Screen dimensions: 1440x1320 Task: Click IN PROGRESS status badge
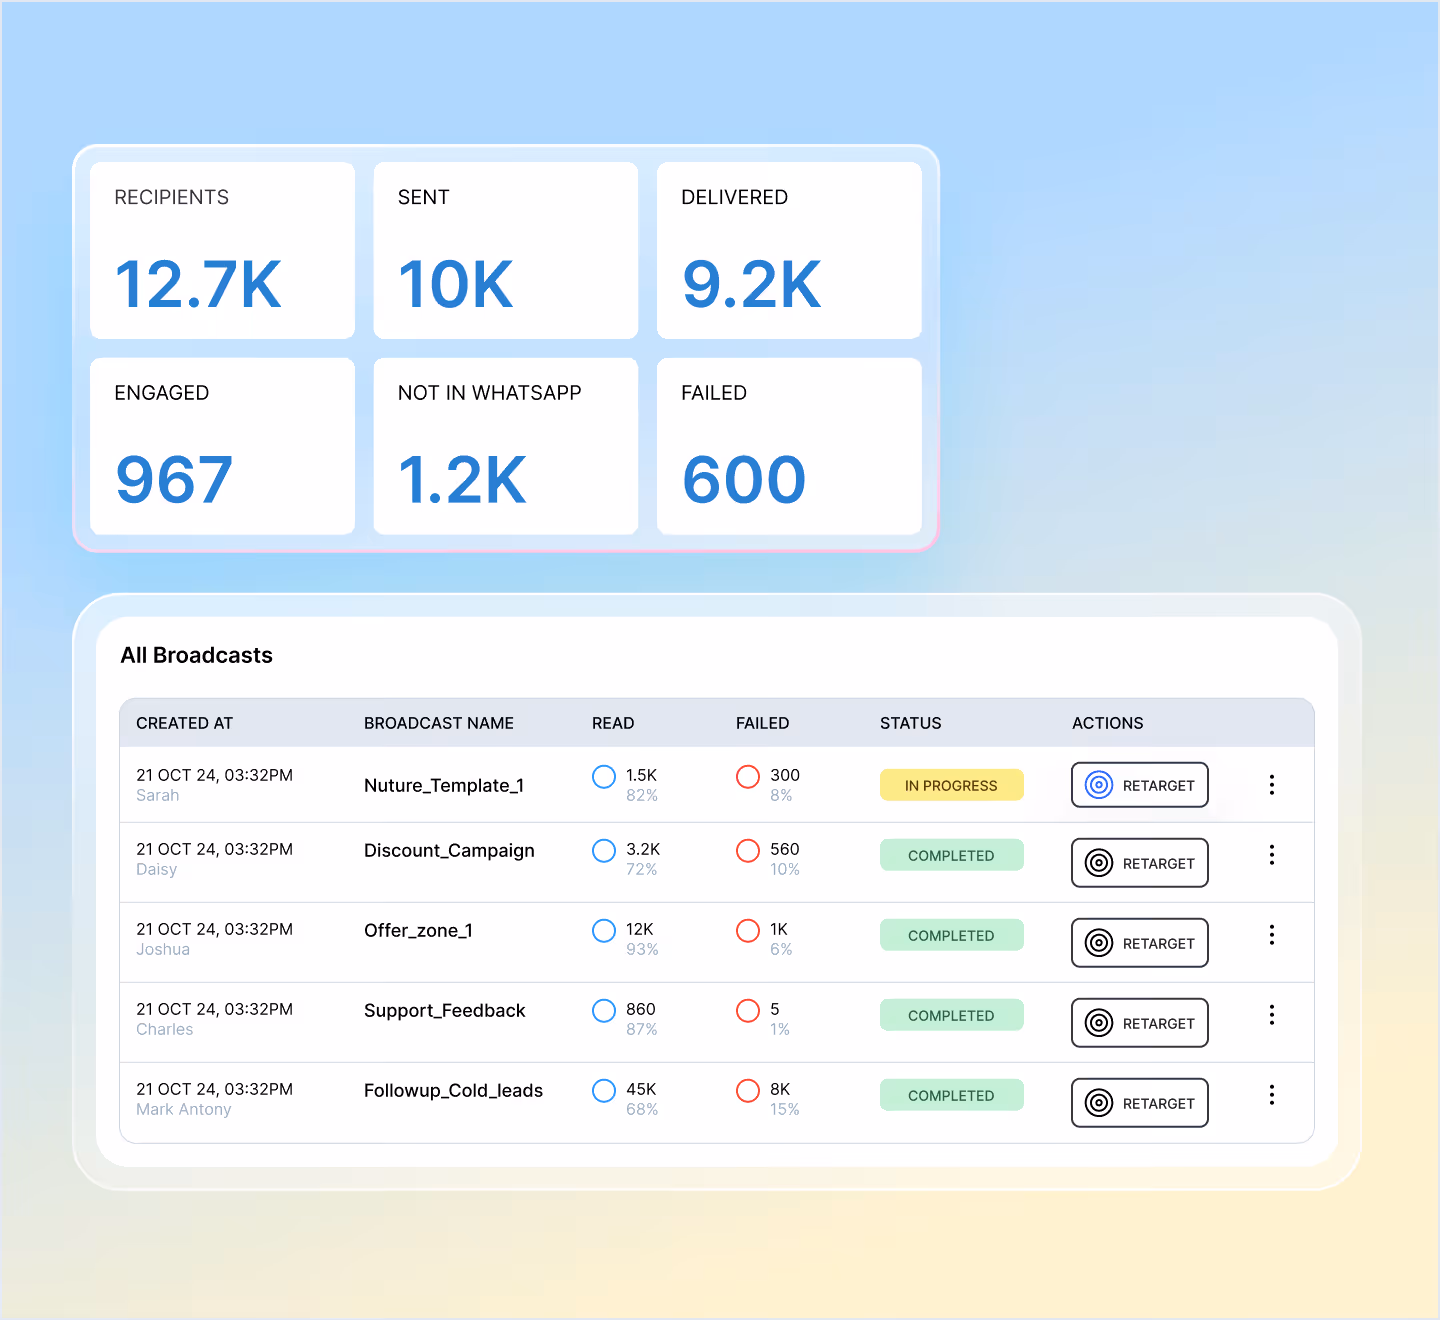click(x=952, y=785)
